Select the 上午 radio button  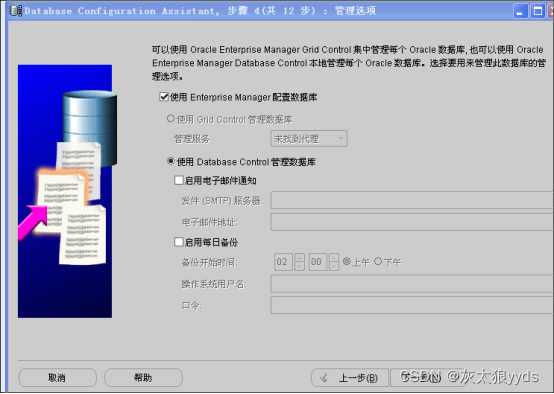pos(347,261)
